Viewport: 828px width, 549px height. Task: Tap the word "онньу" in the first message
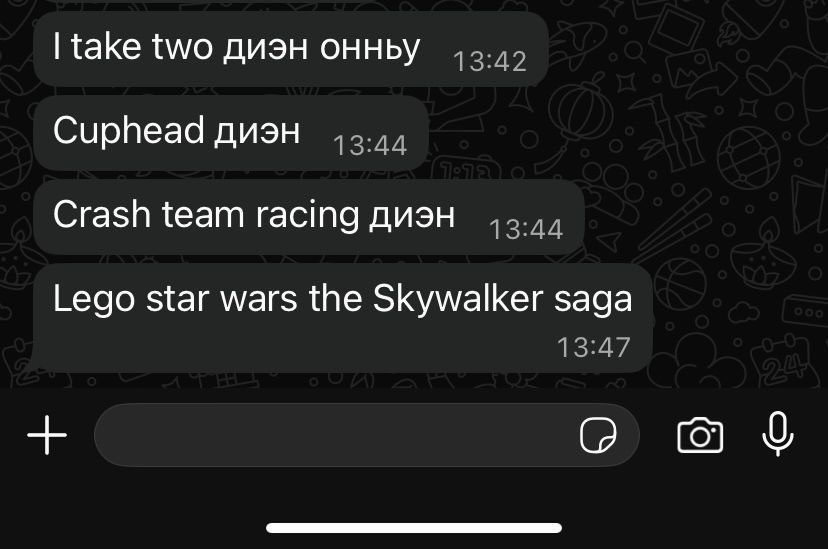pyautogui.click(x=370, y=48)
